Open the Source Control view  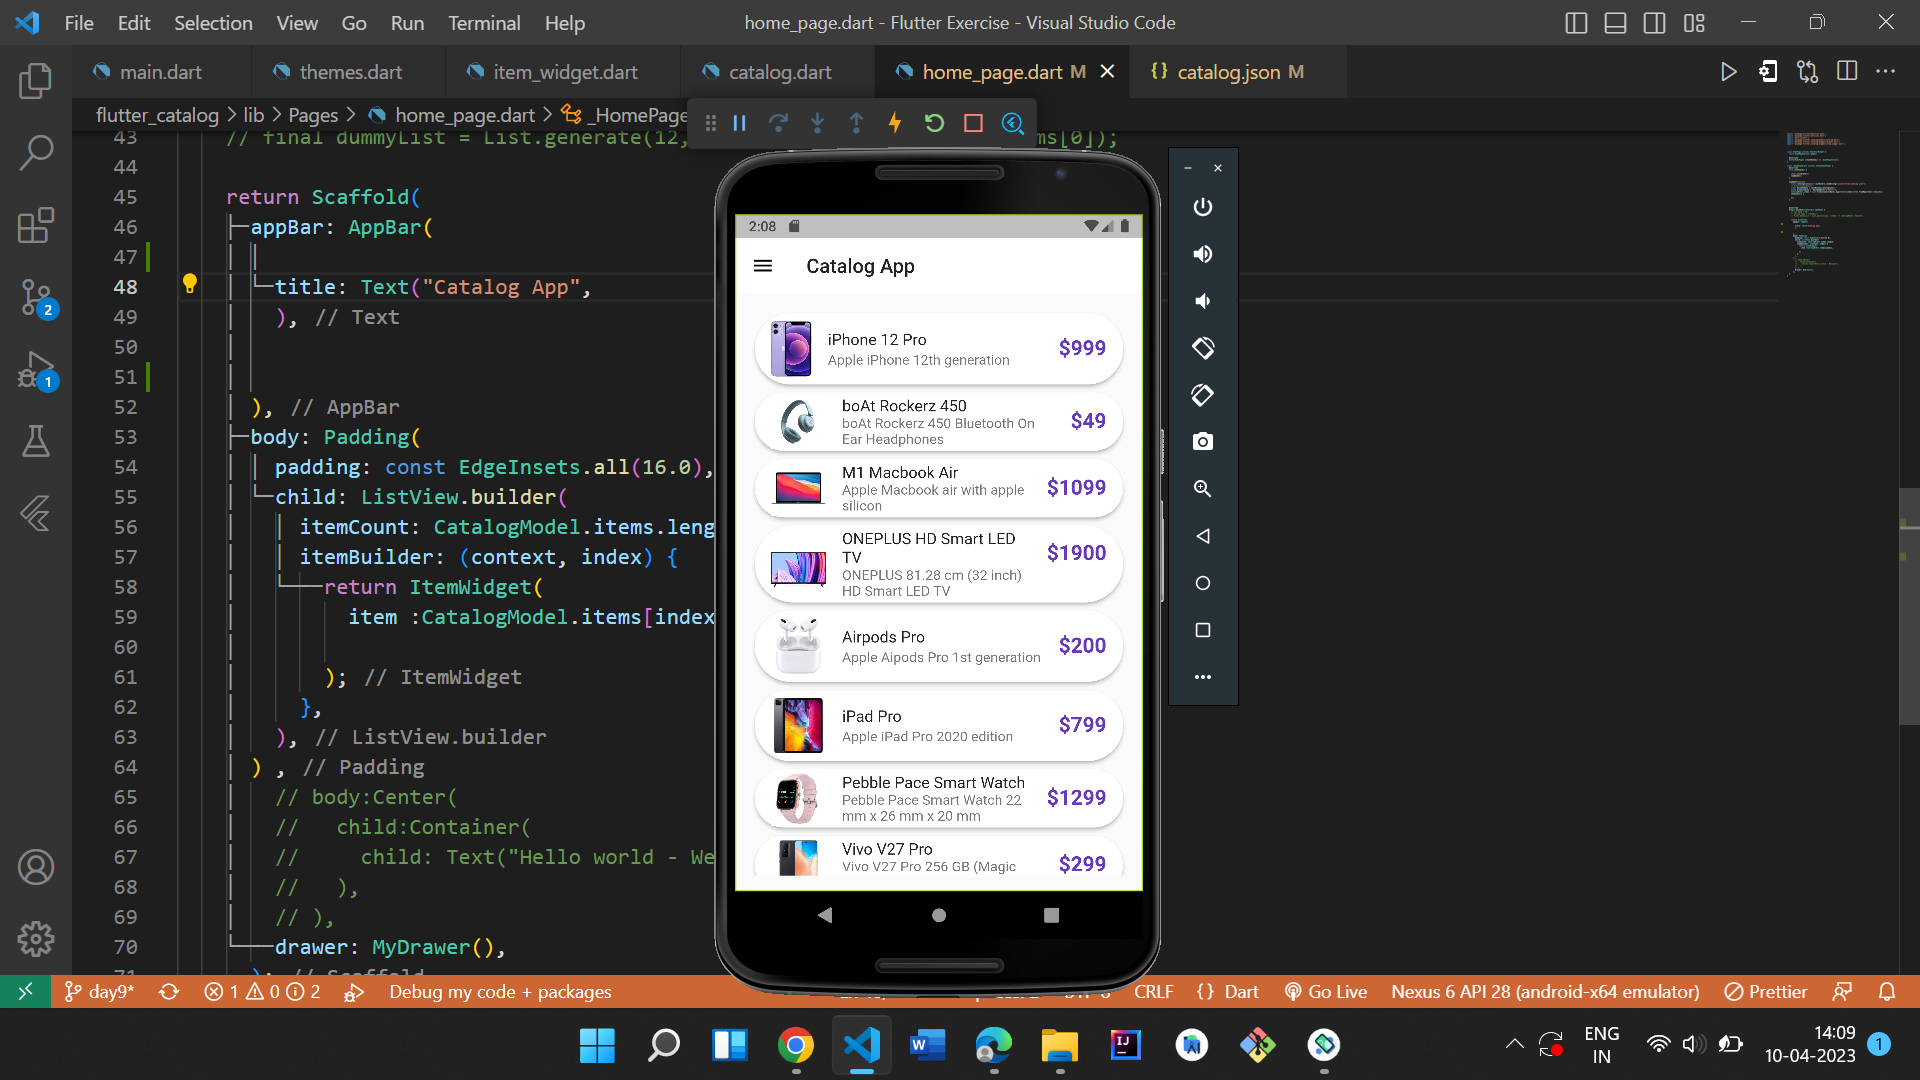36,298
